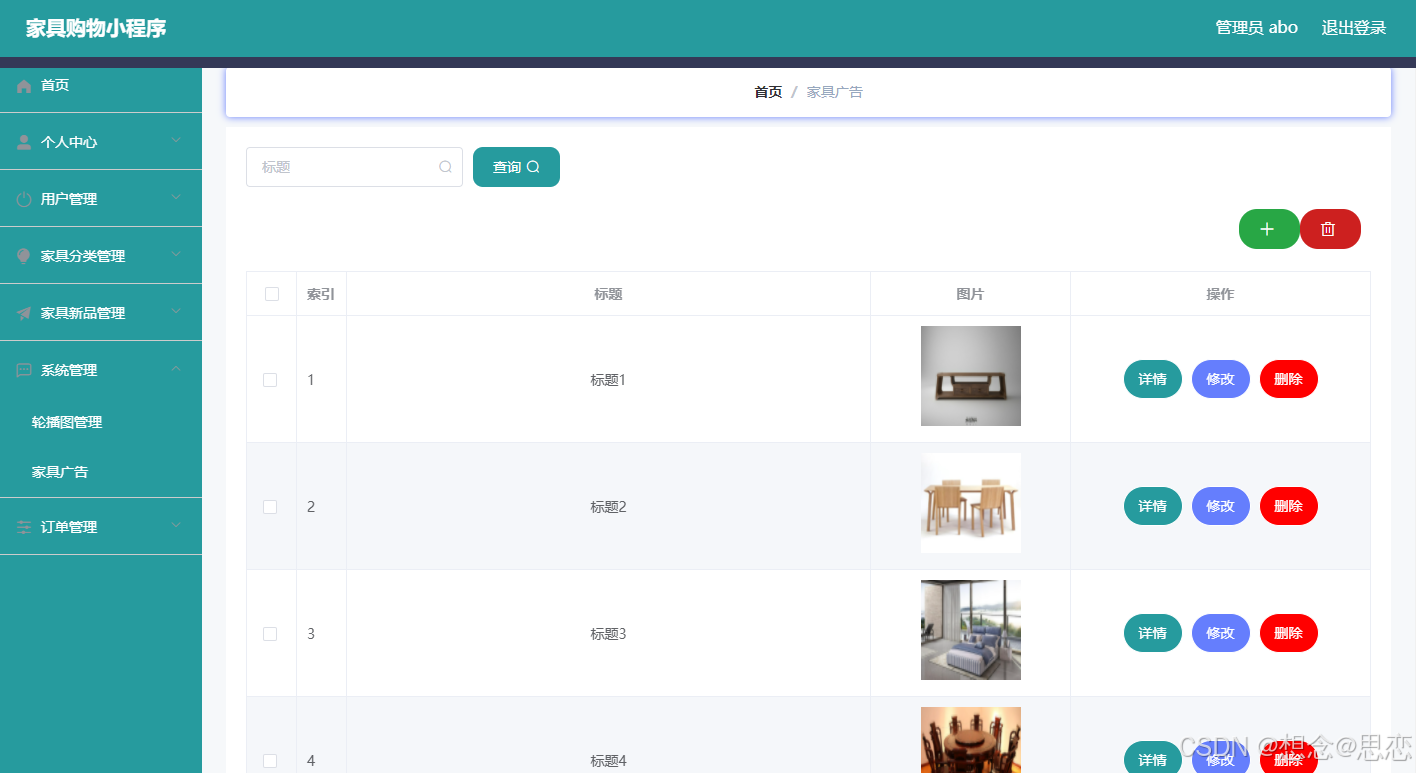Collapse the 系统管理 menu chevron
The image size is (1416, 773).
[176, 369]
